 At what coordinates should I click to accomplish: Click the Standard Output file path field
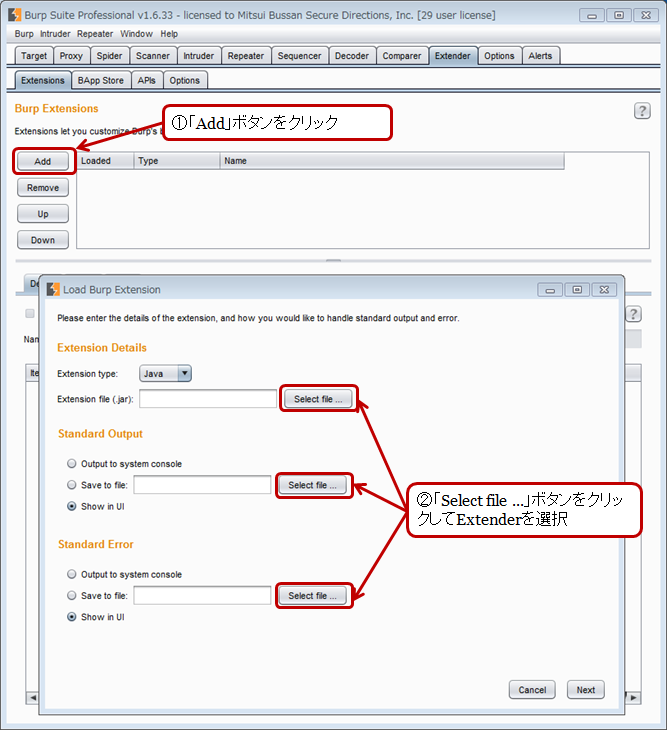click(x=202, y=485)
